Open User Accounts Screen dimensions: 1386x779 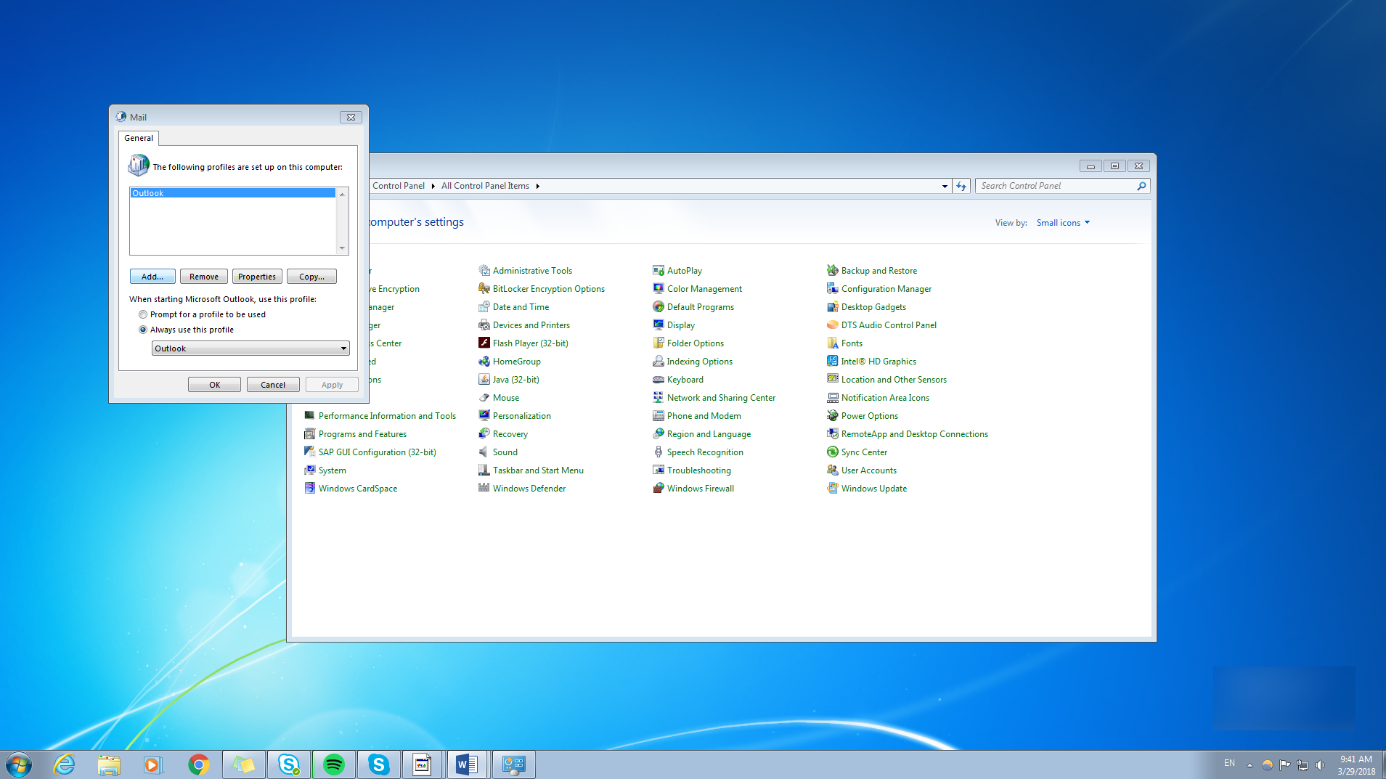861,471
